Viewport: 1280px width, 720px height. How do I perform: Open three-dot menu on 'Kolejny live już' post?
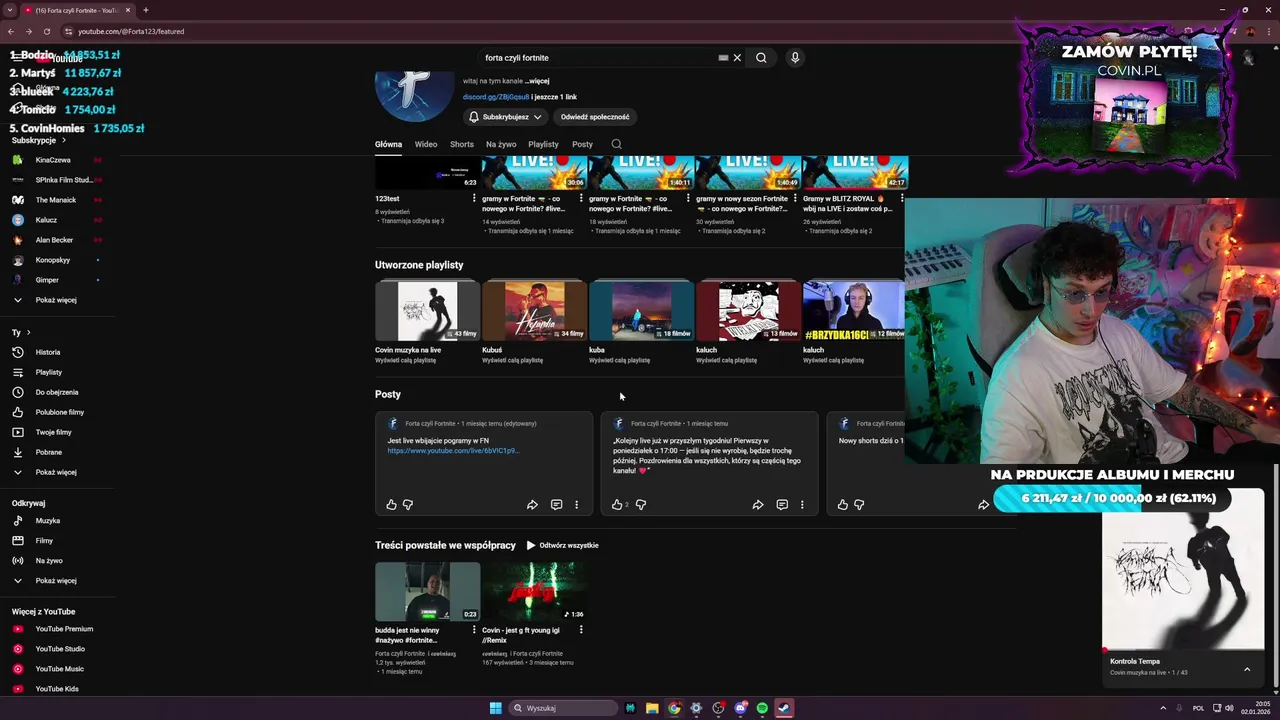[x=802, y=505]
